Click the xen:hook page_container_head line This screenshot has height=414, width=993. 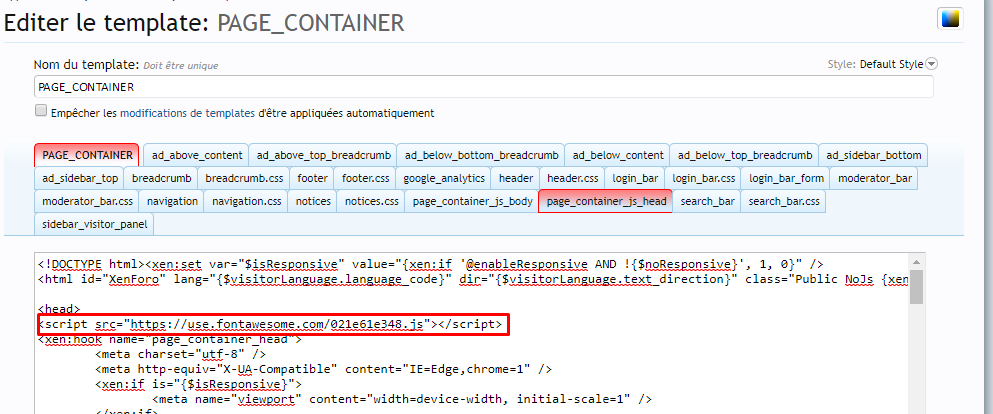170,339
